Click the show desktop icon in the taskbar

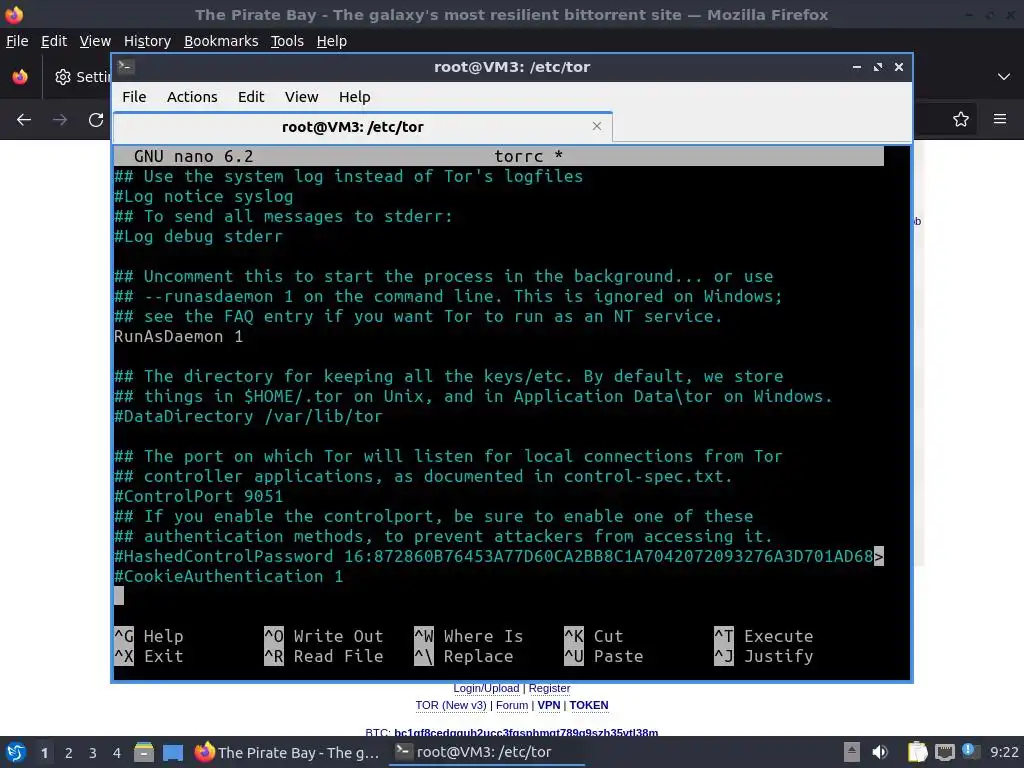(172, 752)
